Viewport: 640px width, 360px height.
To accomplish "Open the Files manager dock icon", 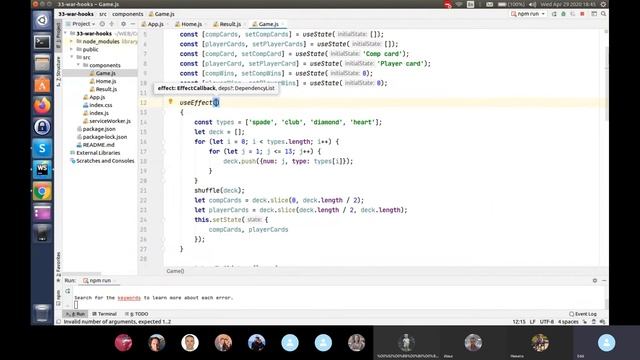I will coord(42,63).
